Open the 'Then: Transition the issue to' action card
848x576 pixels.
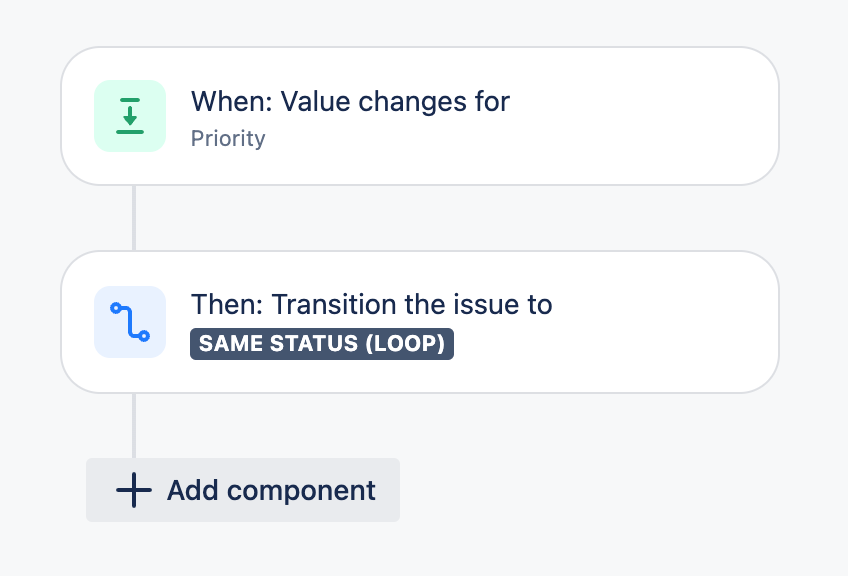(x=420, y=322)
